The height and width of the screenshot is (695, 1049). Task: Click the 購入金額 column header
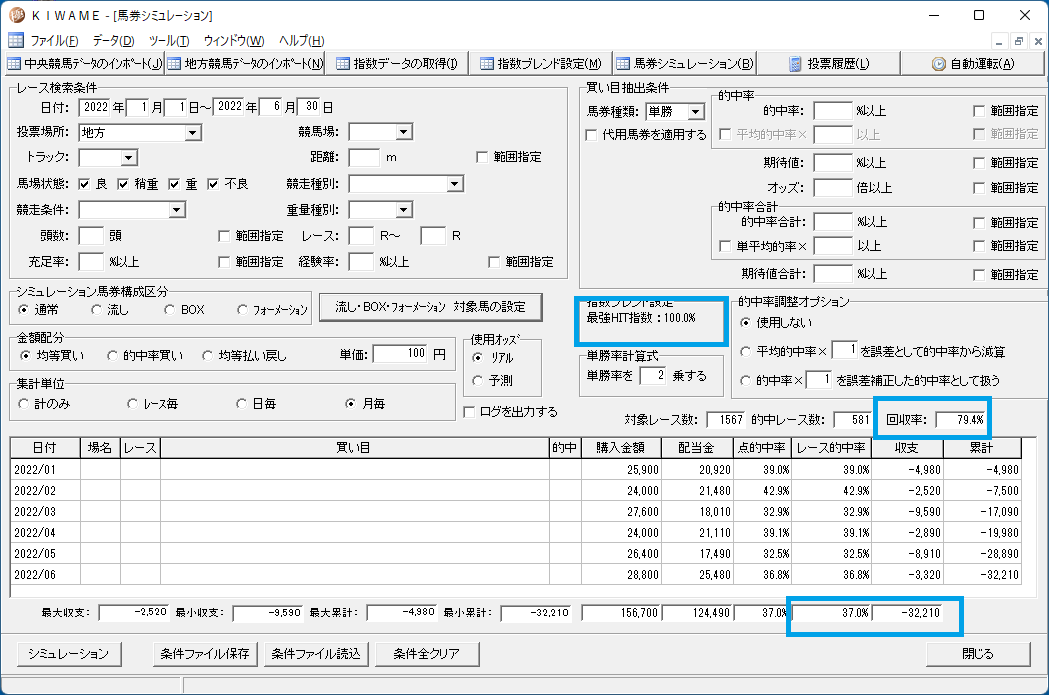pyautogui.click(x=621, y=448)
